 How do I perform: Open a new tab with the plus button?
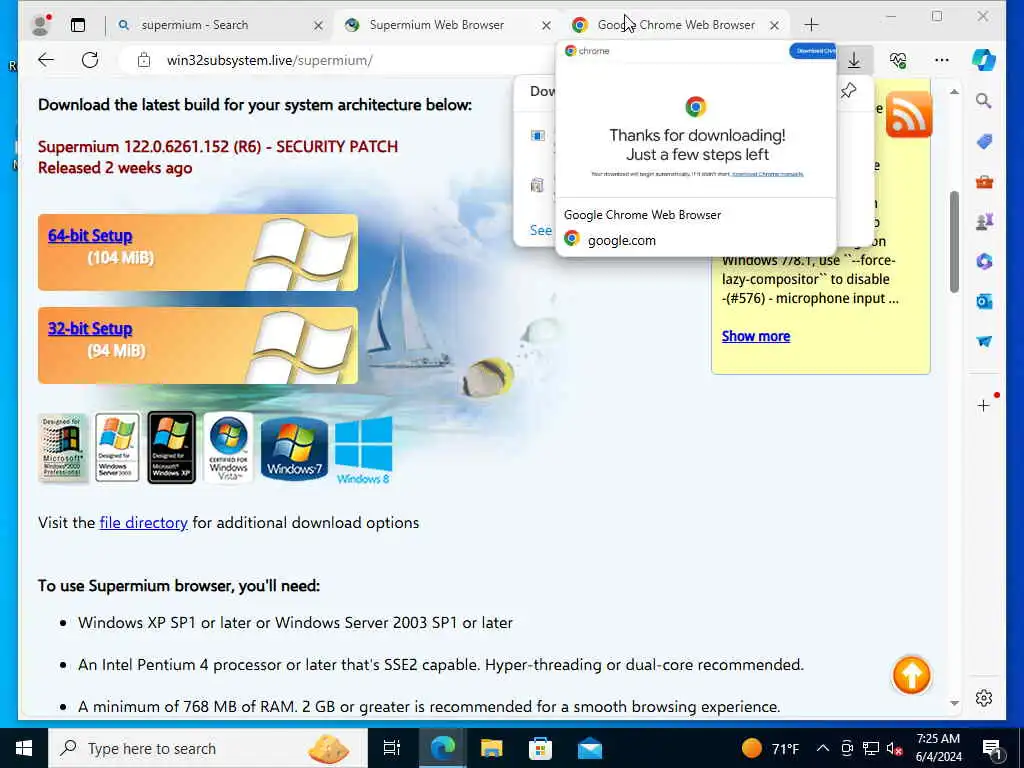point(811,25)
